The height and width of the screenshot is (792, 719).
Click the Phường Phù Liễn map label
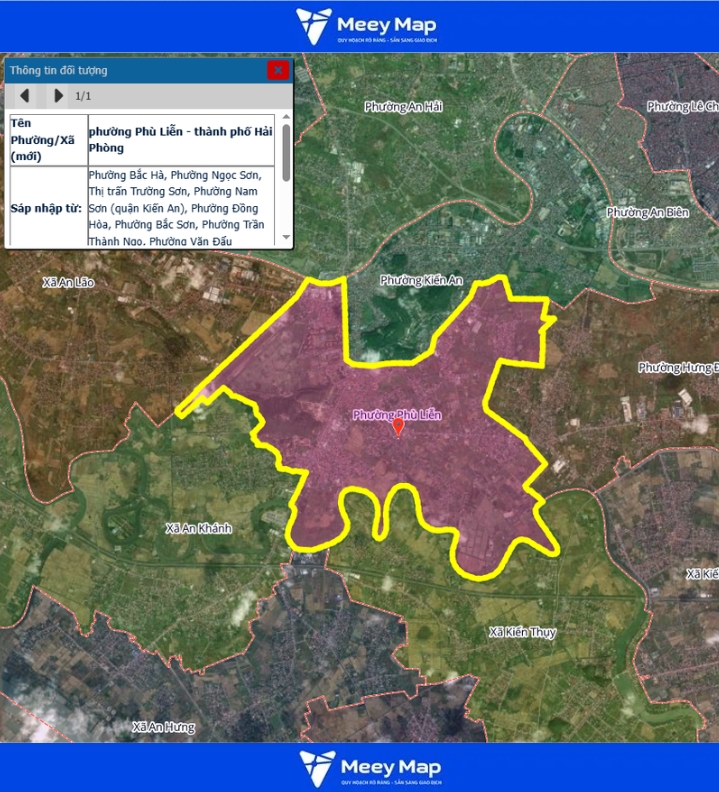pos(396,414)
